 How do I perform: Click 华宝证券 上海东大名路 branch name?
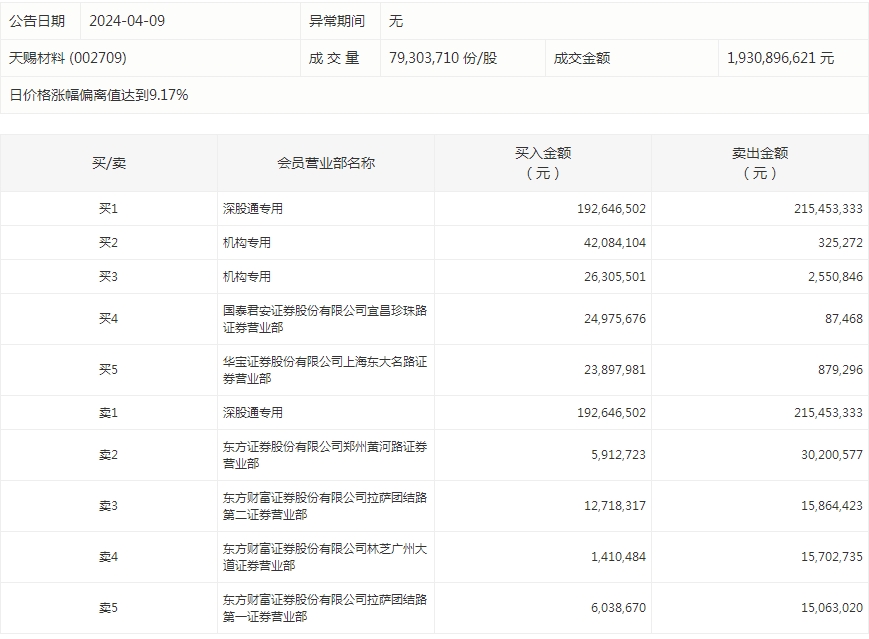[325, 370]
